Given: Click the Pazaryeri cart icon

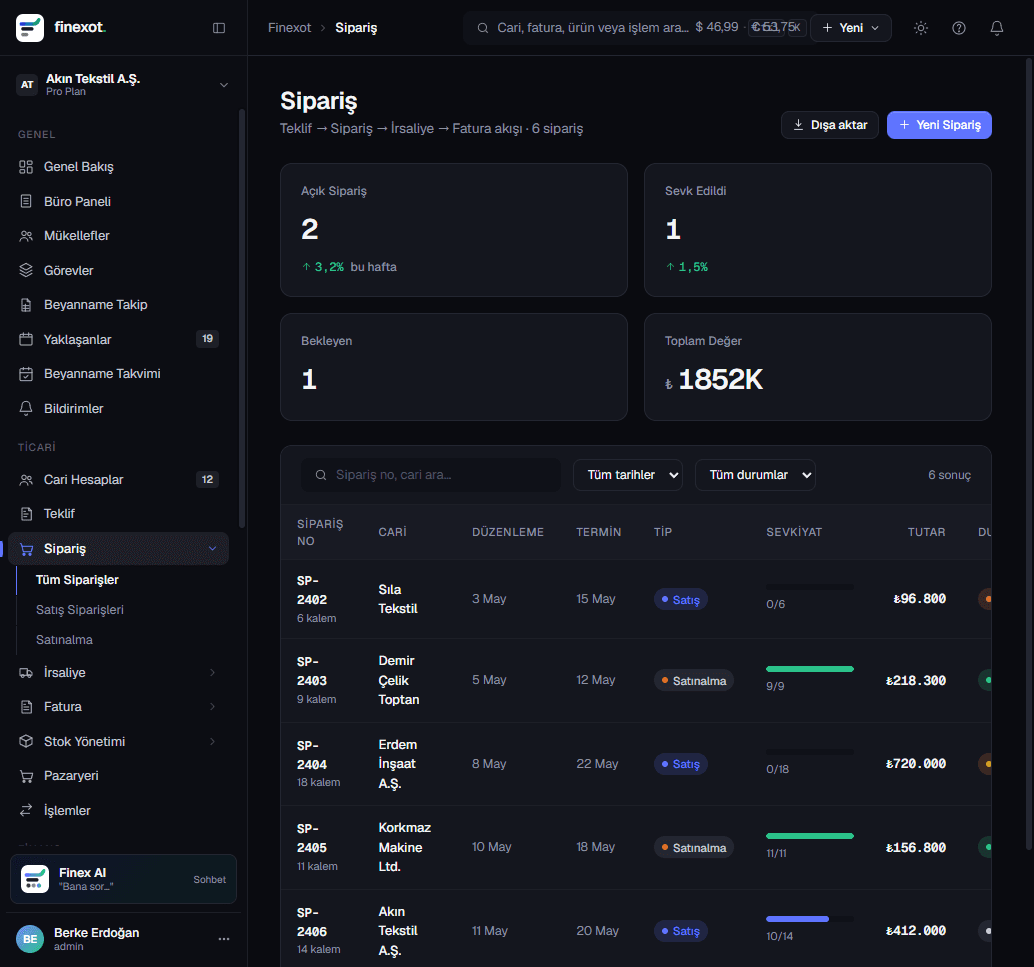Looking at the screenshot, I should [26, 776].
